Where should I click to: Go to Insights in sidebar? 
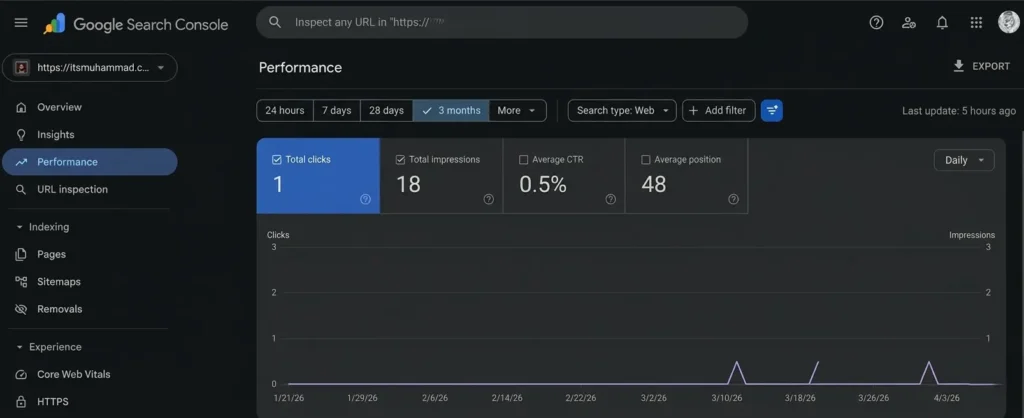click(x=89, y=135)
